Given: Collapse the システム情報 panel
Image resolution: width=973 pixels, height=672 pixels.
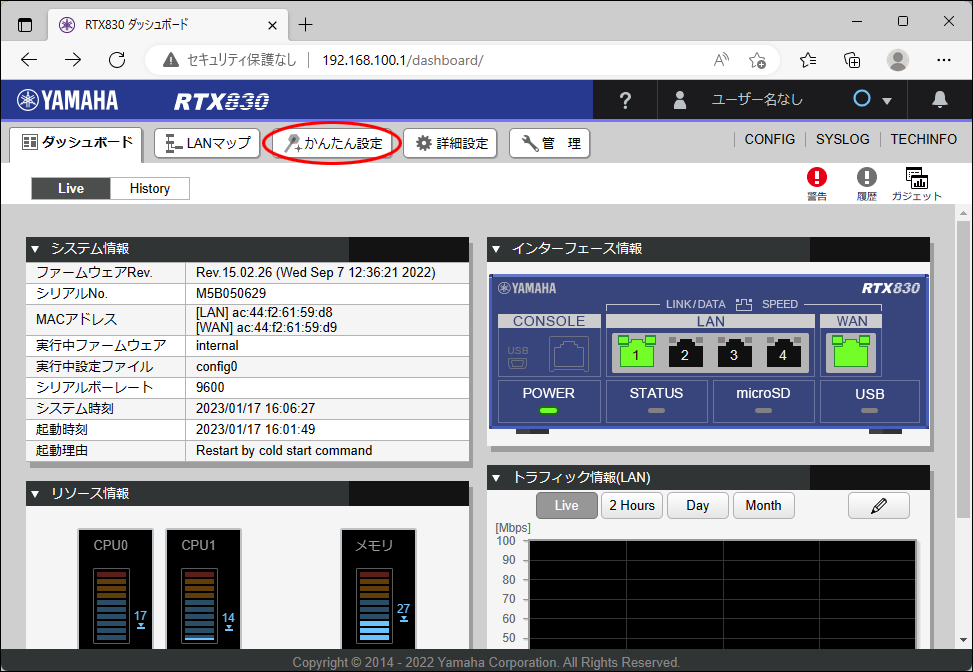Looking at the screenshot, I should [x=35, y=249].
